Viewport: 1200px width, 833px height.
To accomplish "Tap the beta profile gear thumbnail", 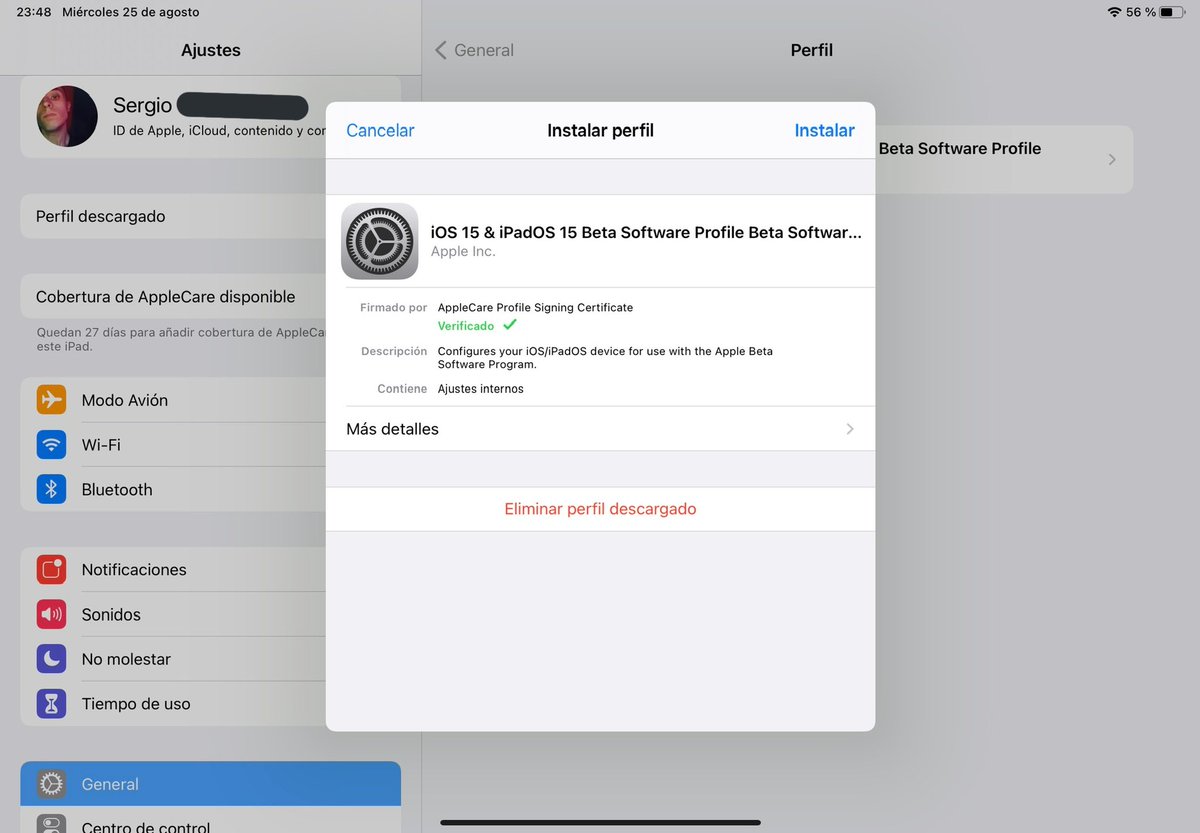I will click(x=380, y=241).
